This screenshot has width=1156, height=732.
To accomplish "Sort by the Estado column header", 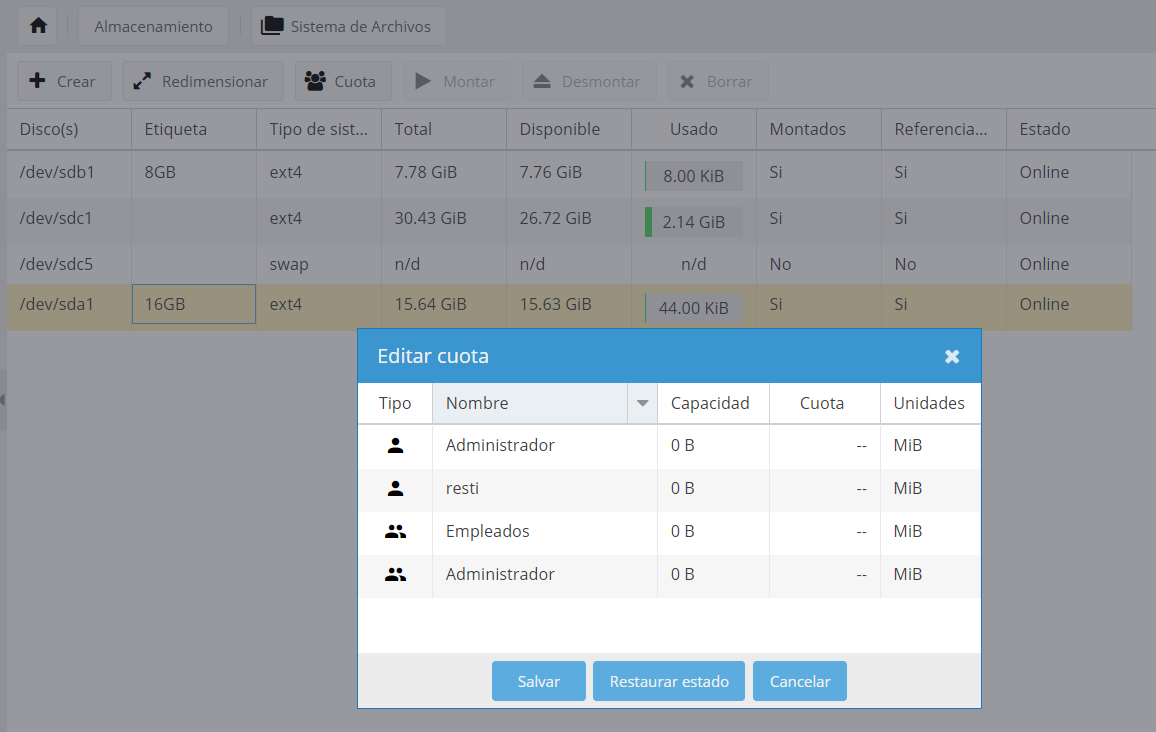I will (x=1069, y=129).
